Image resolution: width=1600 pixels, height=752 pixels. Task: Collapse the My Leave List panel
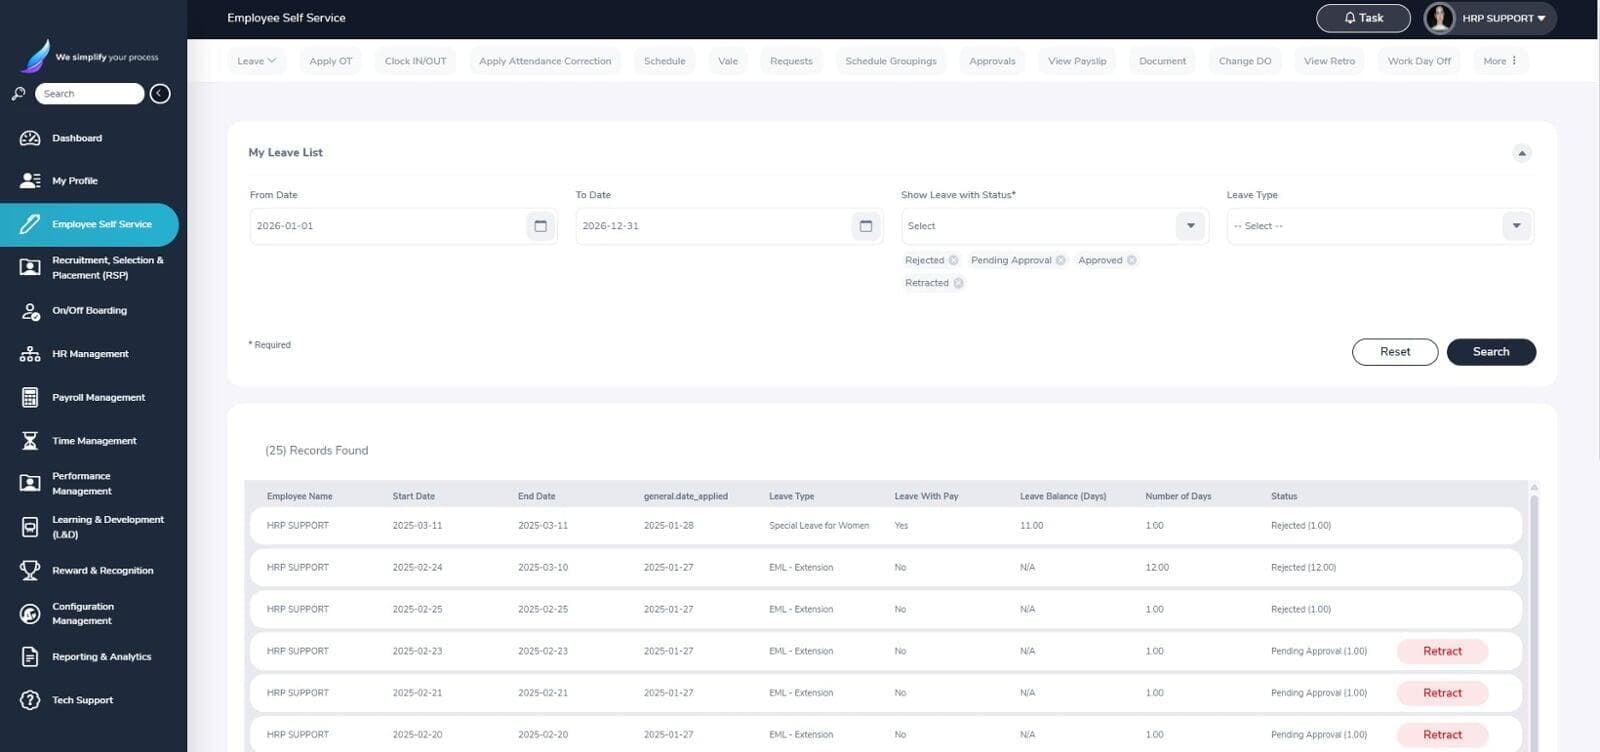1522,153
